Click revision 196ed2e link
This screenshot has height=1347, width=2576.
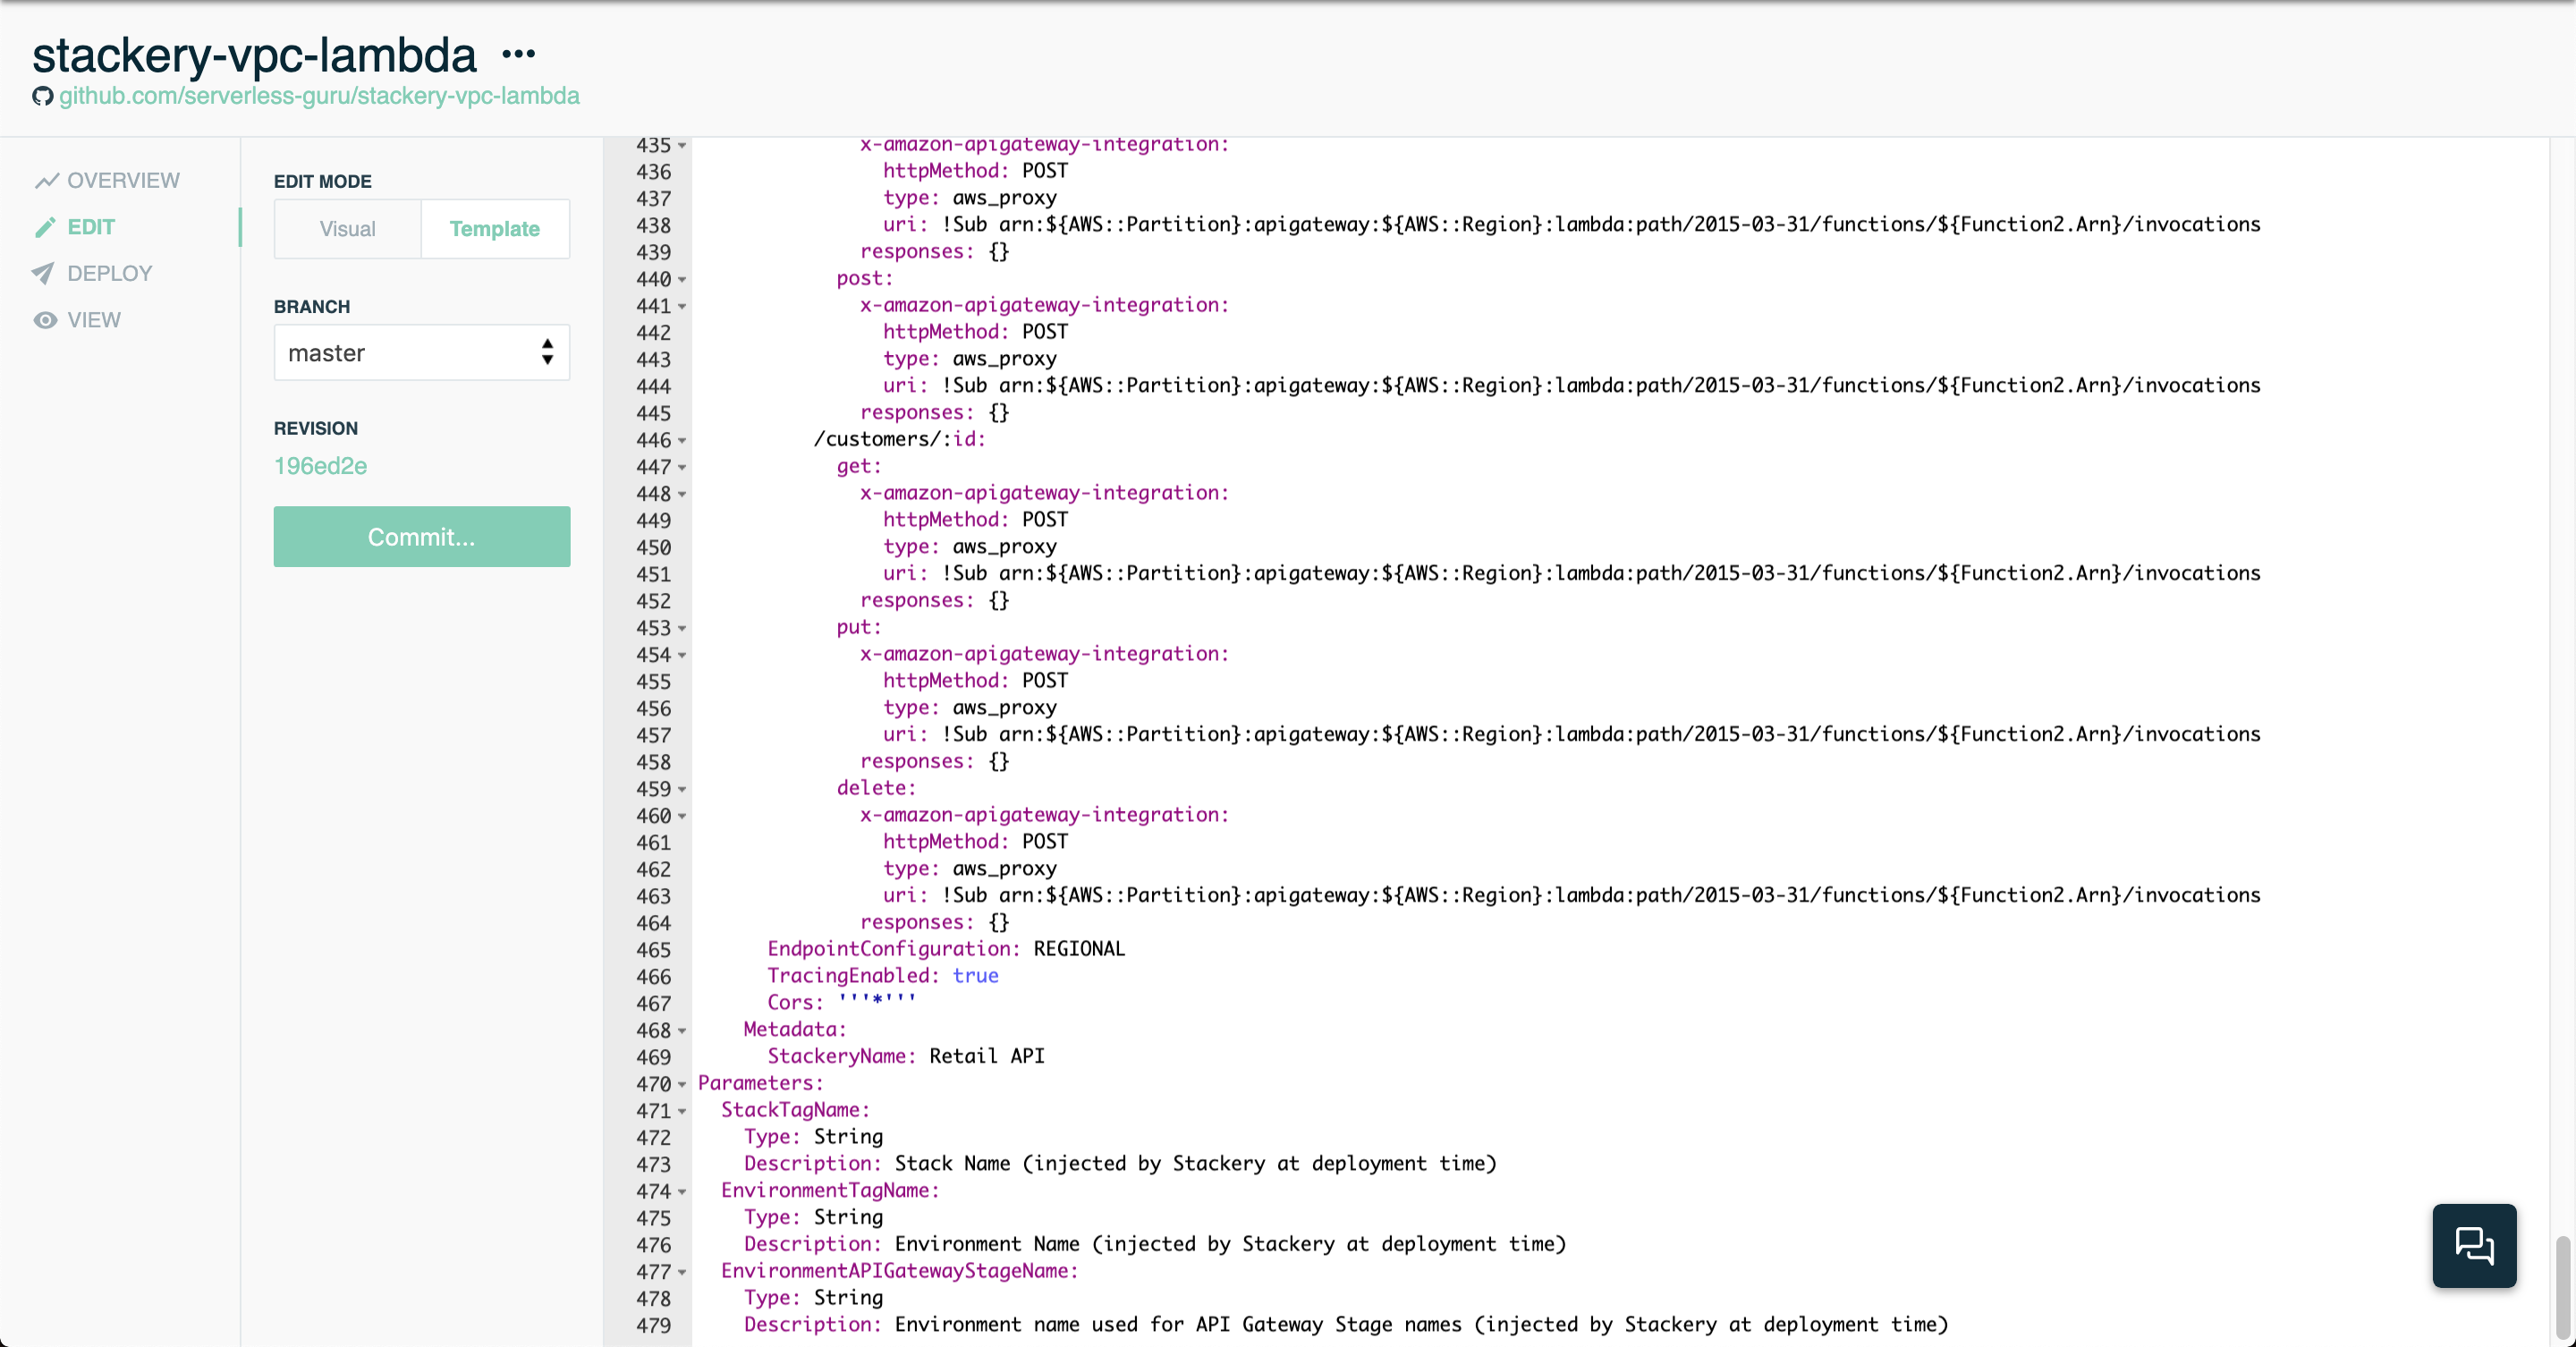tap(320, 466)
